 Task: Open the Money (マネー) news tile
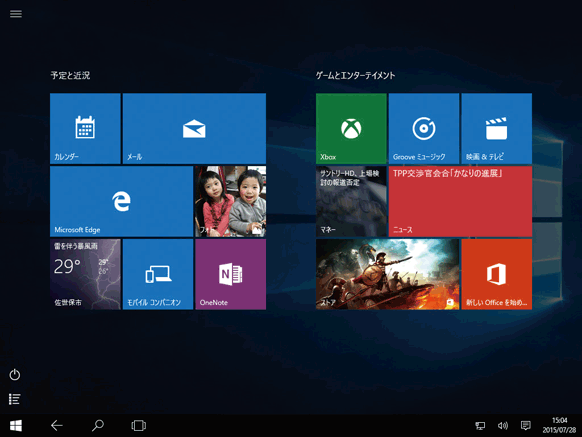(351, 201)
